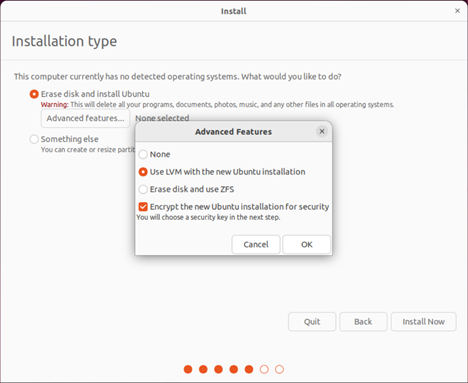Click the Install window title

[x=234, y=11]
